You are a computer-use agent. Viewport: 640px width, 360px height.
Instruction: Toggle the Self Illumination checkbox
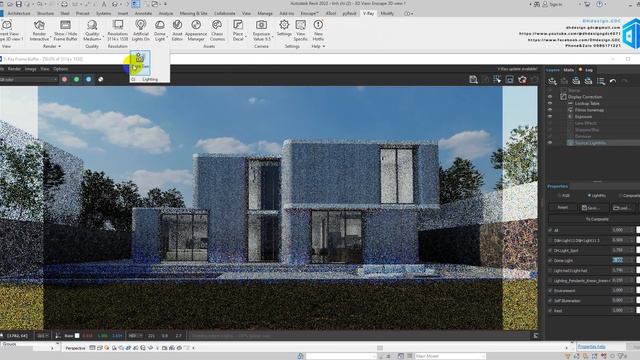[x=550, y=301]
